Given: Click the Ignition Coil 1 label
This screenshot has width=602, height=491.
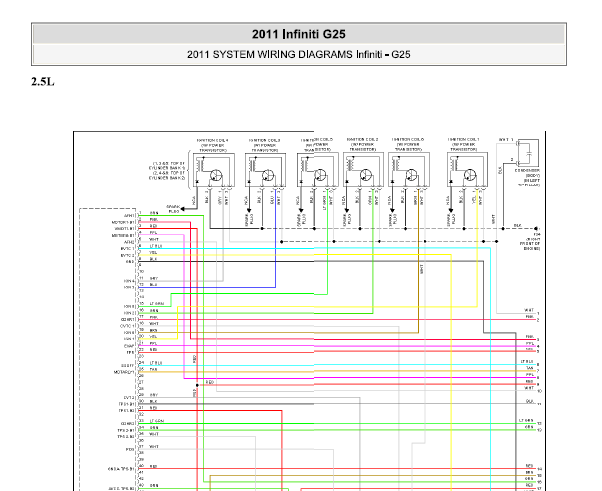Looking at the screenshot, I should pyautogui.click(x=463, y=144).
